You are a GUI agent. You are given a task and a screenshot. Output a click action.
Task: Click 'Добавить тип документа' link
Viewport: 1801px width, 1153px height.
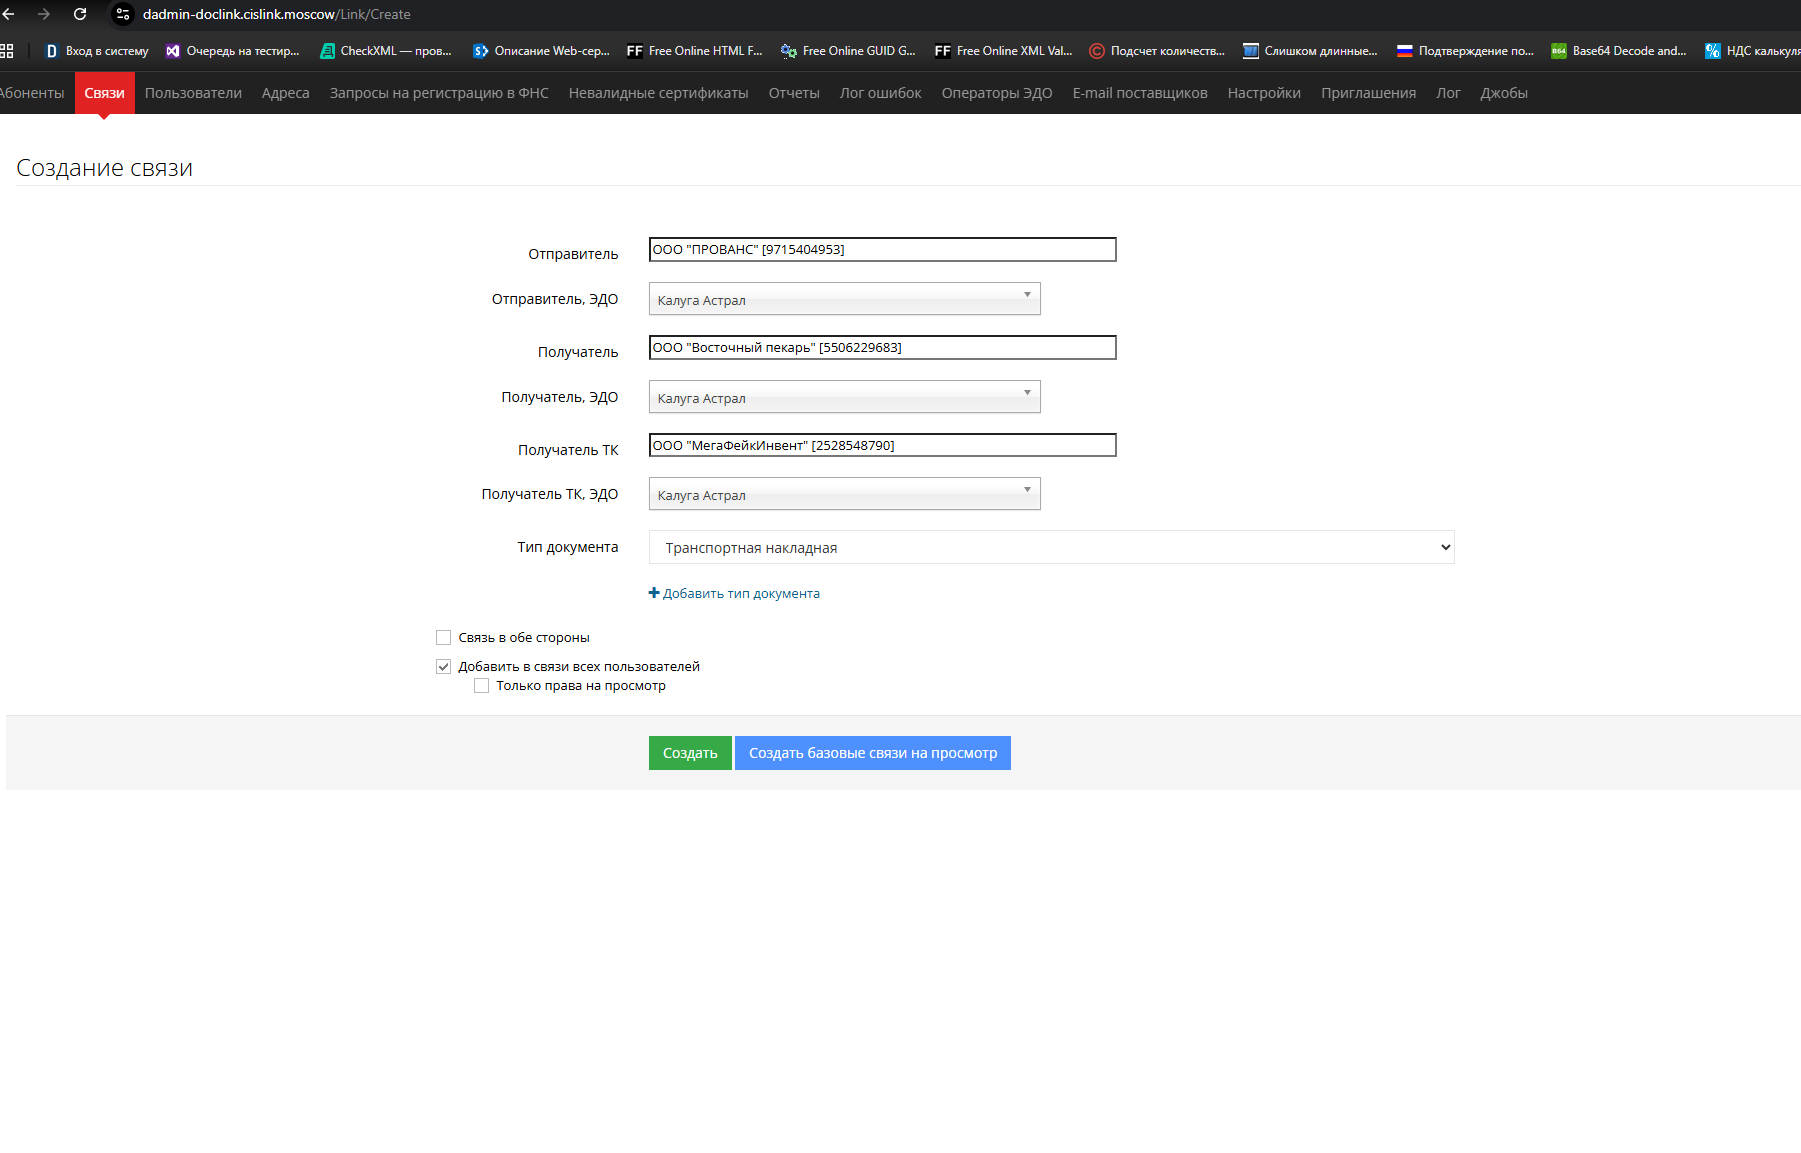pyautogui.click(x=741, y=593)
